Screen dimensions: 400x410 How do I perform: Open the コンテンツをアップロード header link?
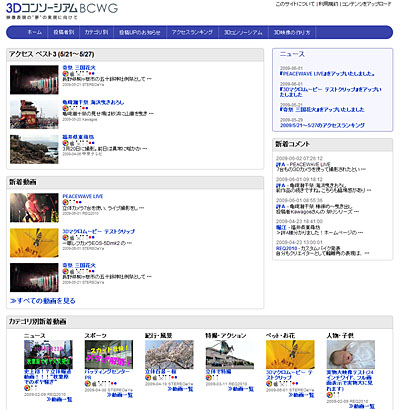point(366,4)
